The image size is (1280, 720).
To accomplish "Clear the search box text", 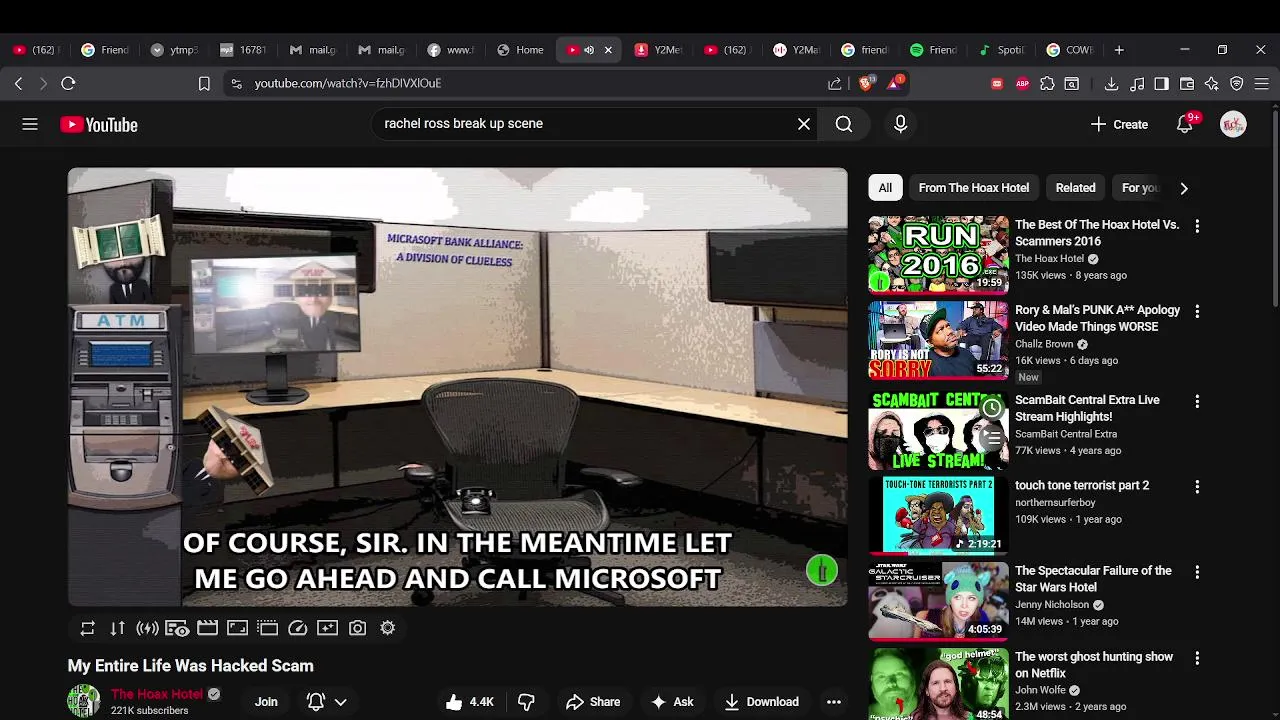I will point(804,124).
